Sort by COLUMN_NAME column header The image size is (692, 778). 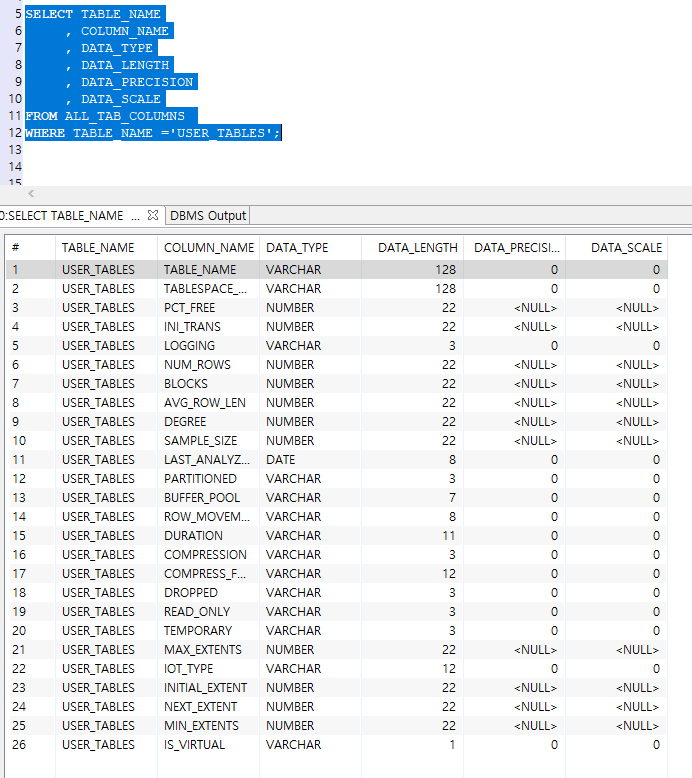(x=209, y=248)
